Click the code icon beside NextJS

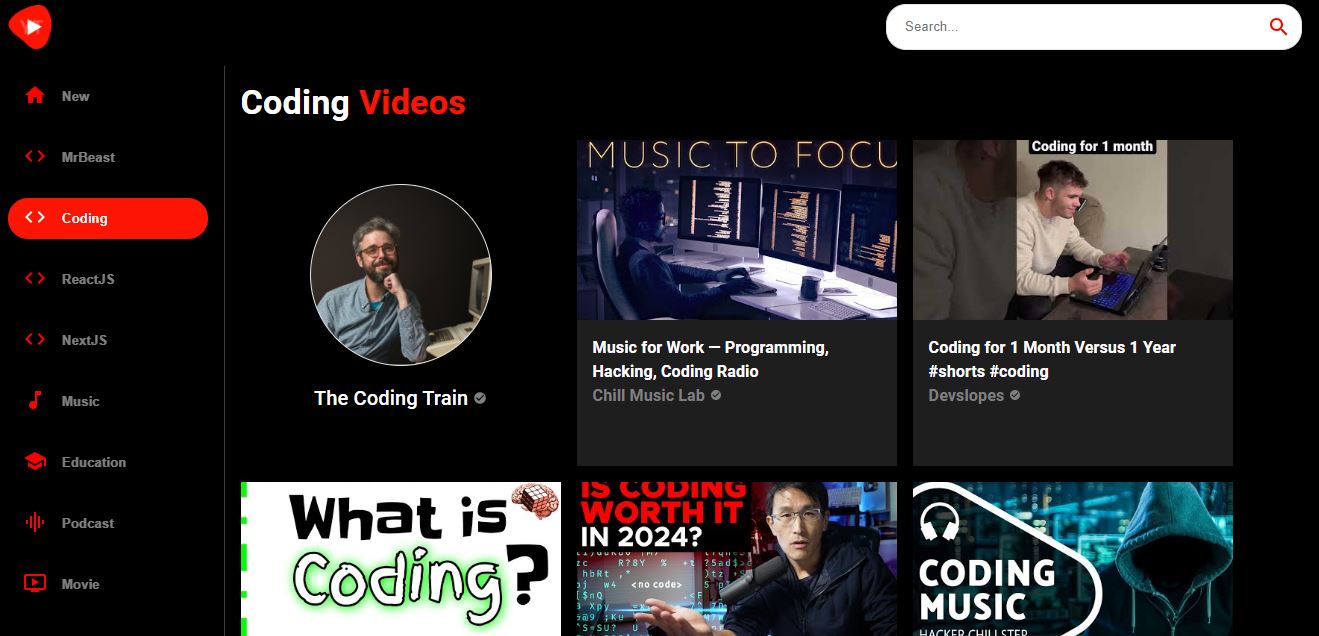pyautogui.click(x=35, y=340)
